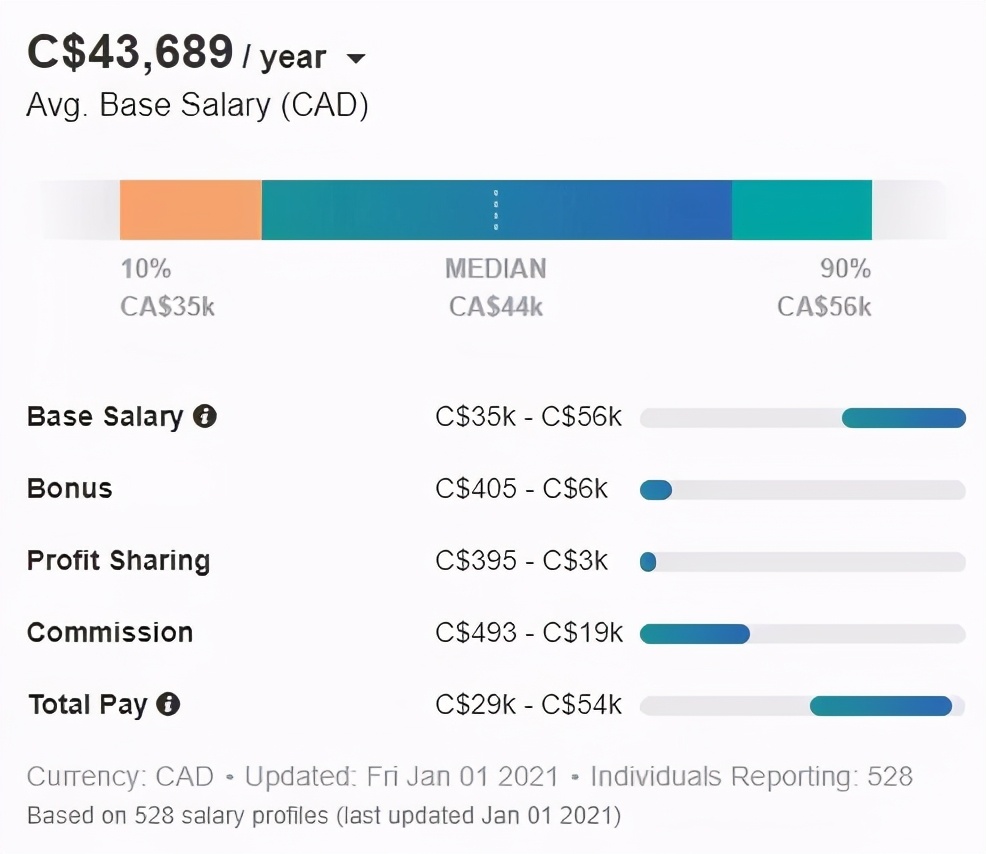Click the Bonus row label
This screenshot has height=854, width=986.
70,489
